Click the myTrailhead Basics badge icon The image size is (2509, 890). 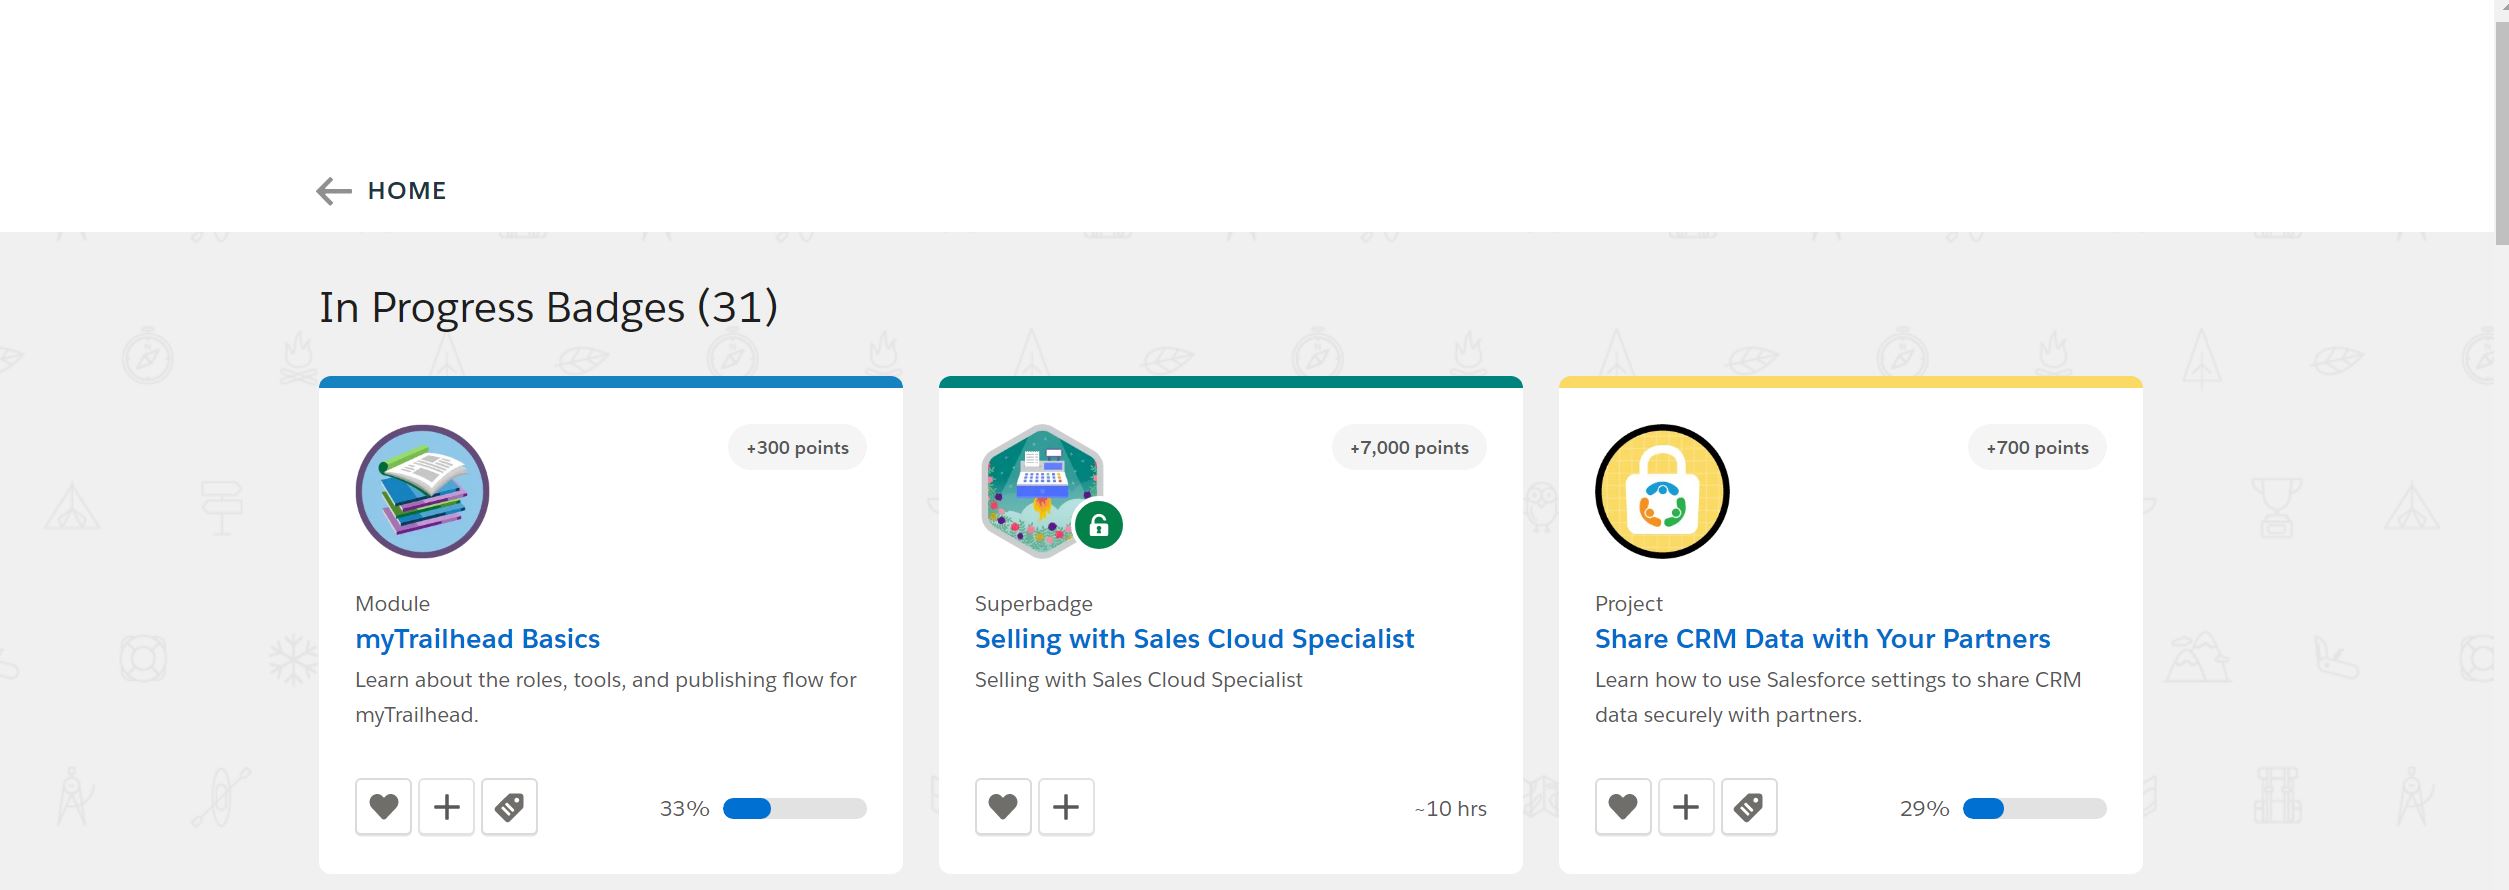(x=422, y=491)
